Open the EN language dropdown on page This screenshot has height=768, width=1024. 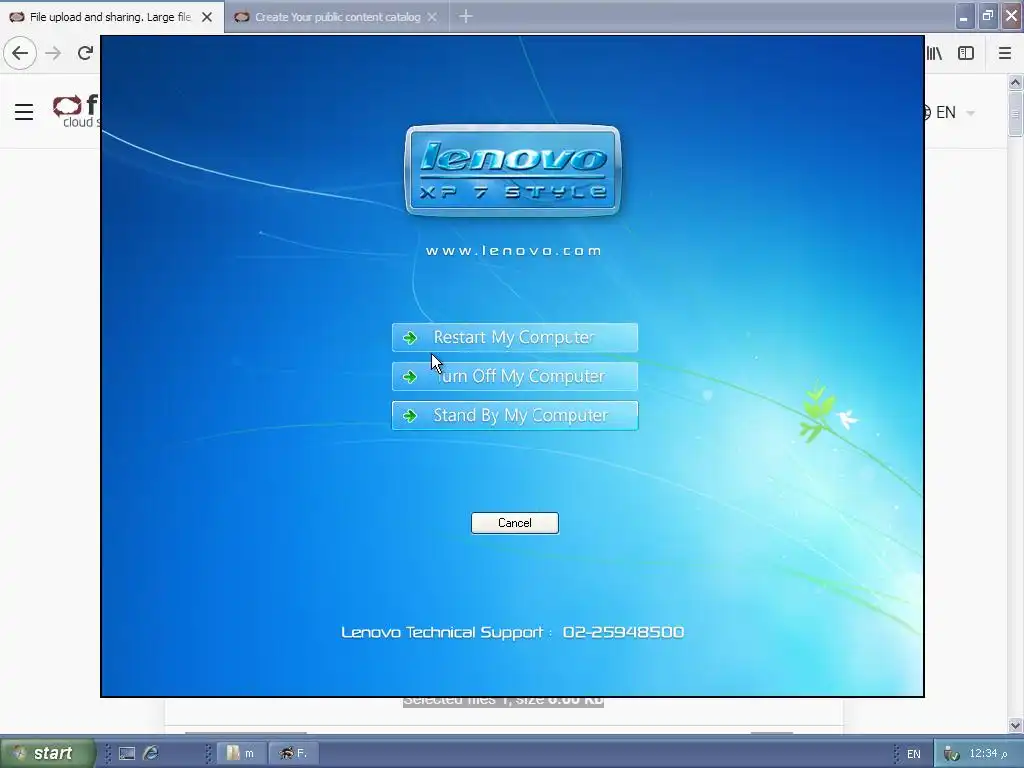tap(949, 112)
